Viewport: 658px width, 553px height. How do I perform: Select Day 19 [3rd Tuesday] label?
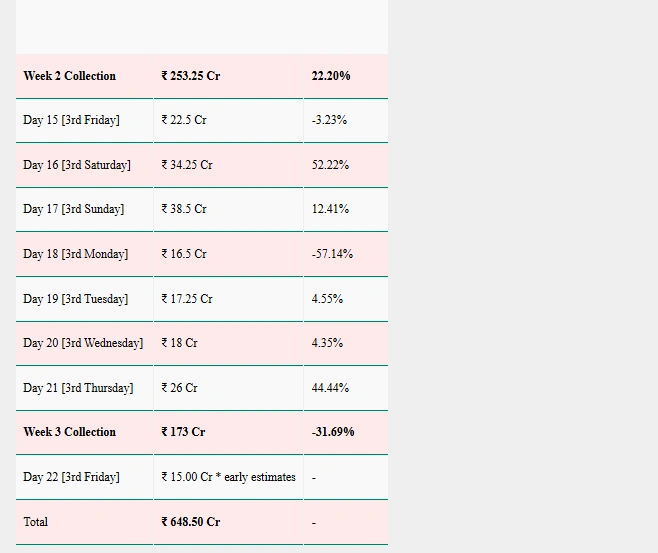click(76, 299)
